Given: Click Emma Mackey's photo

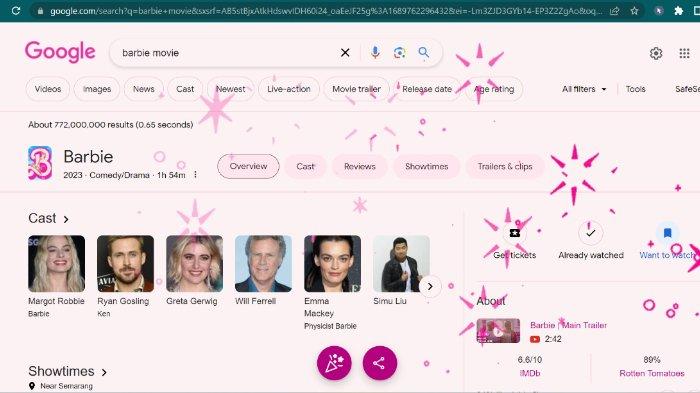Looking at the screenshot, I should point(333,263).
